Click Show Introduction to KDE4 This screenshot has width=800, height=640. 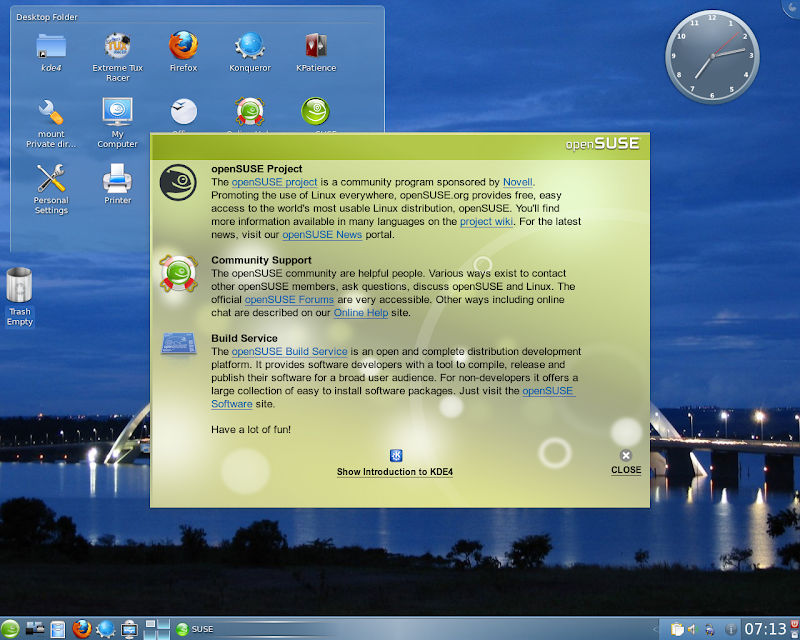click(394, 472)
